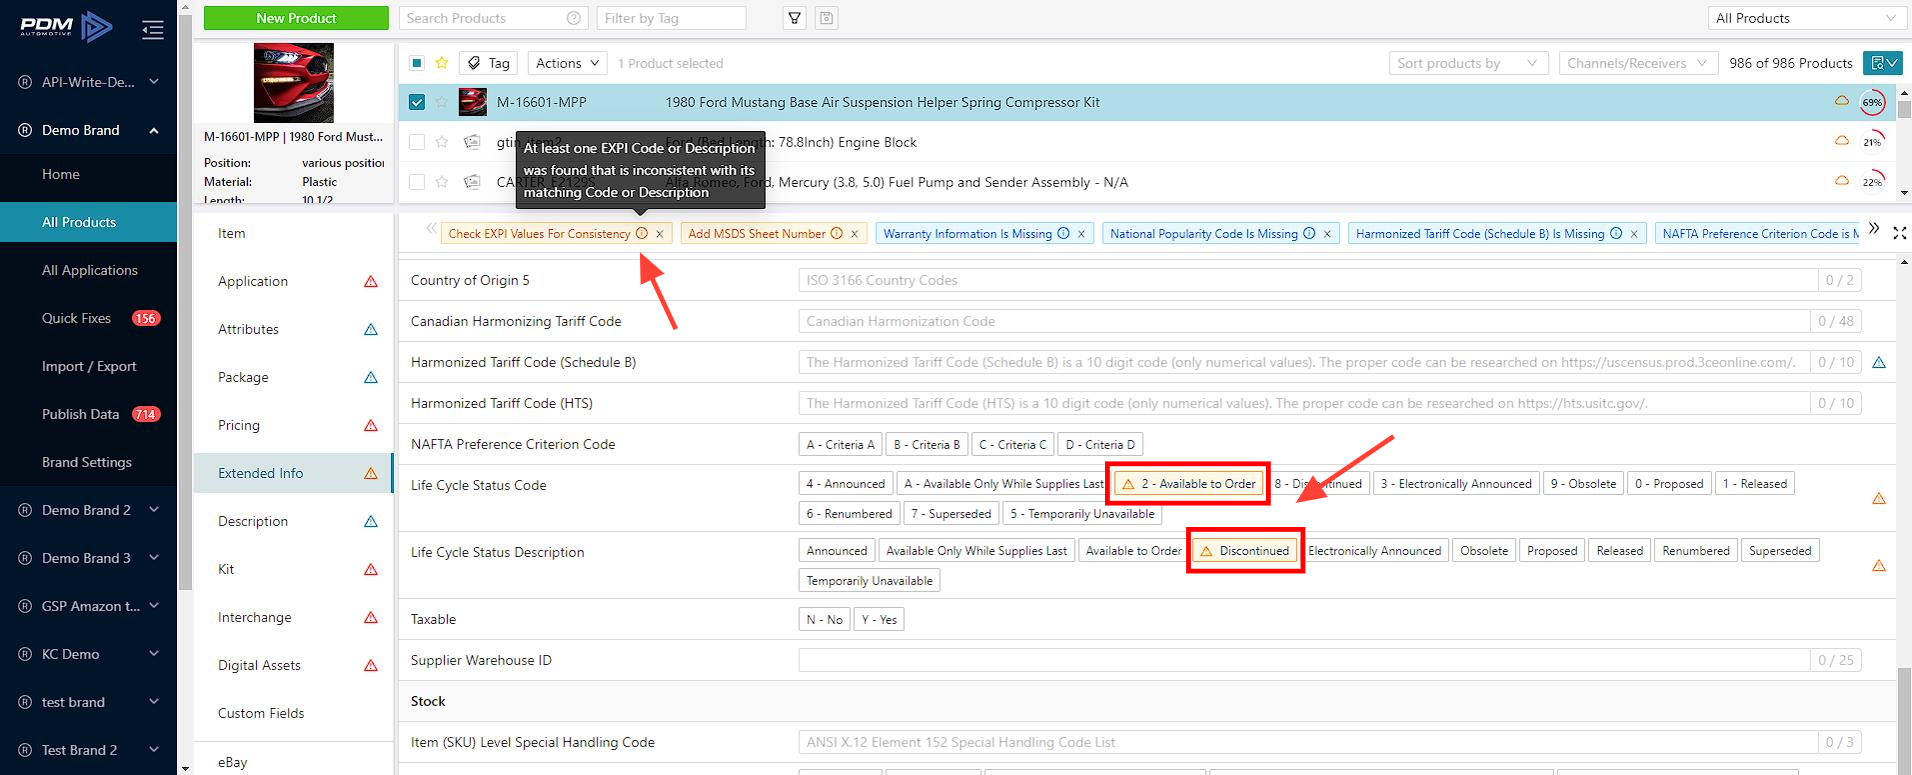The height and width of the screenshot is (775, 1912).
Task: Open the Sort products by dropdown
Action: tap(1468, 63)
